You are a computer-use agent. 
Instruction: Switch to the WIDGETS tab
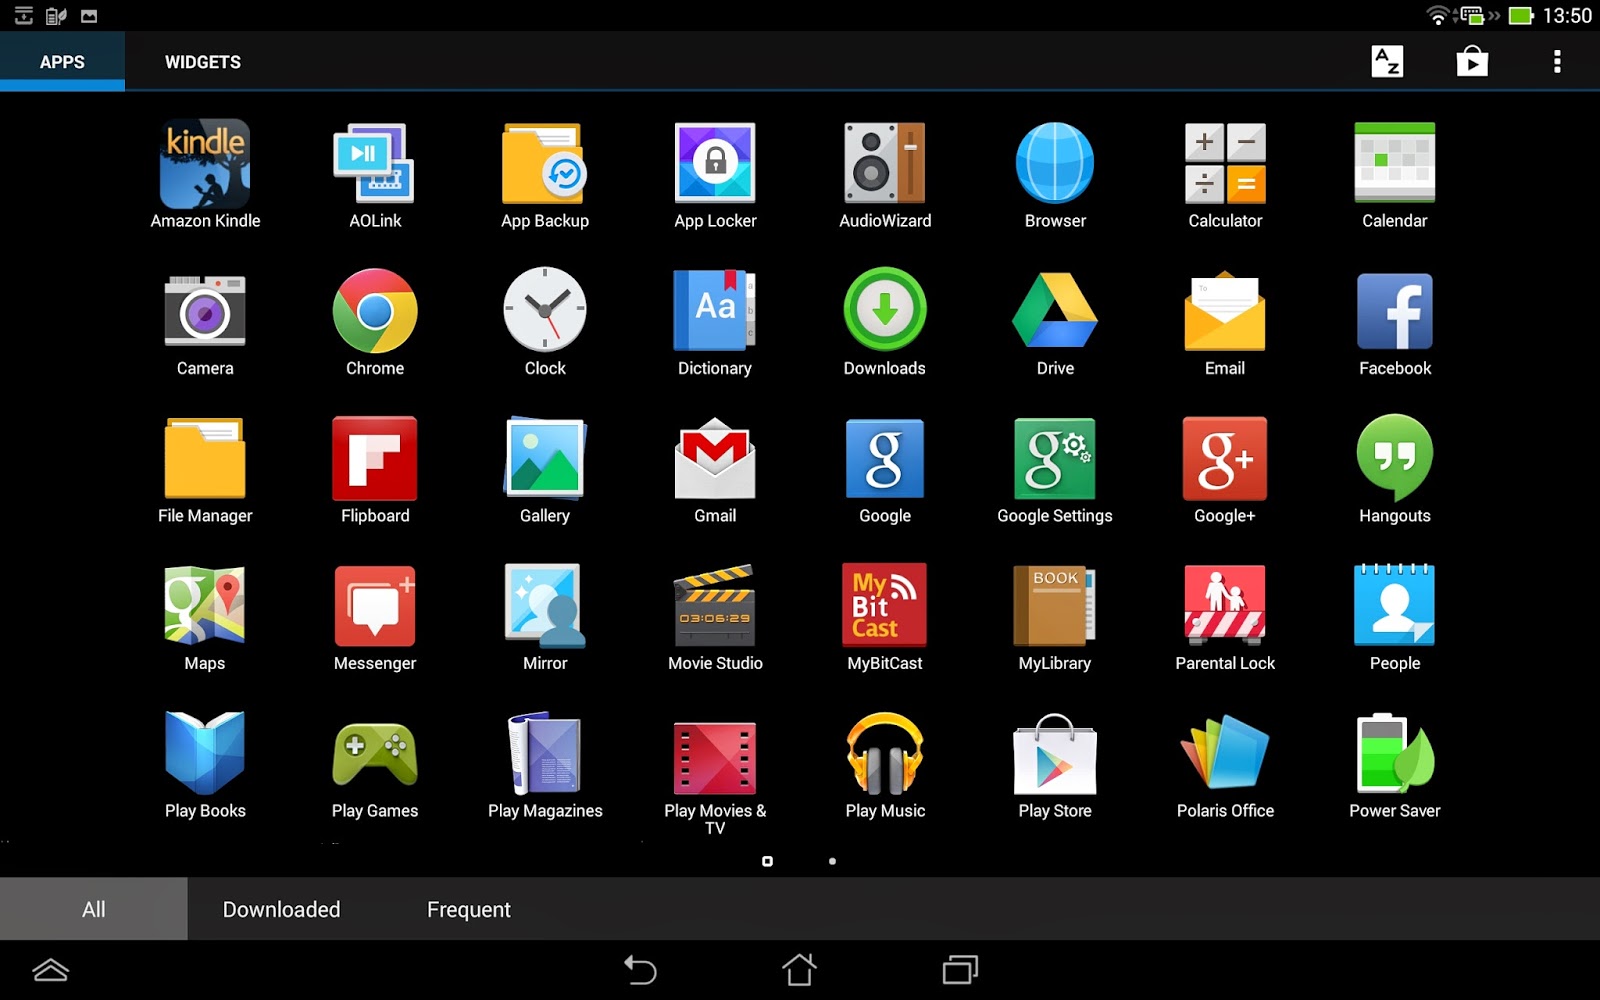203,61
